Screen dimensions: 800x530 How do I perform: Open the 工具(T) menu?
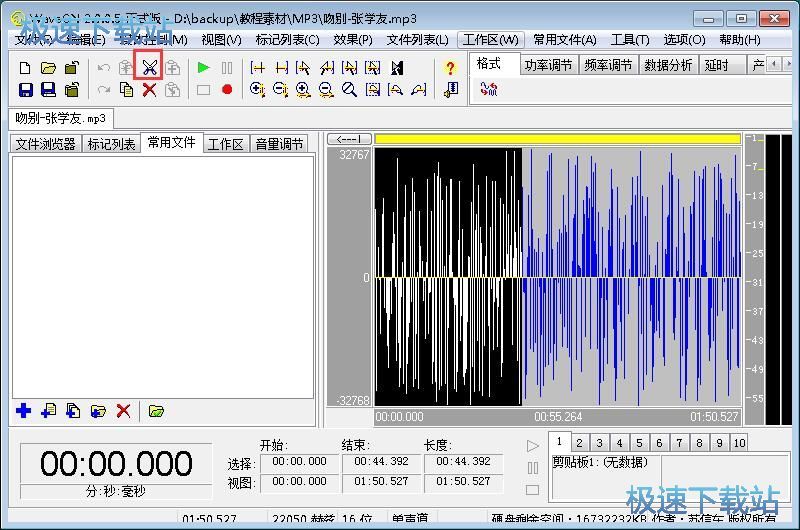point(630,40)
